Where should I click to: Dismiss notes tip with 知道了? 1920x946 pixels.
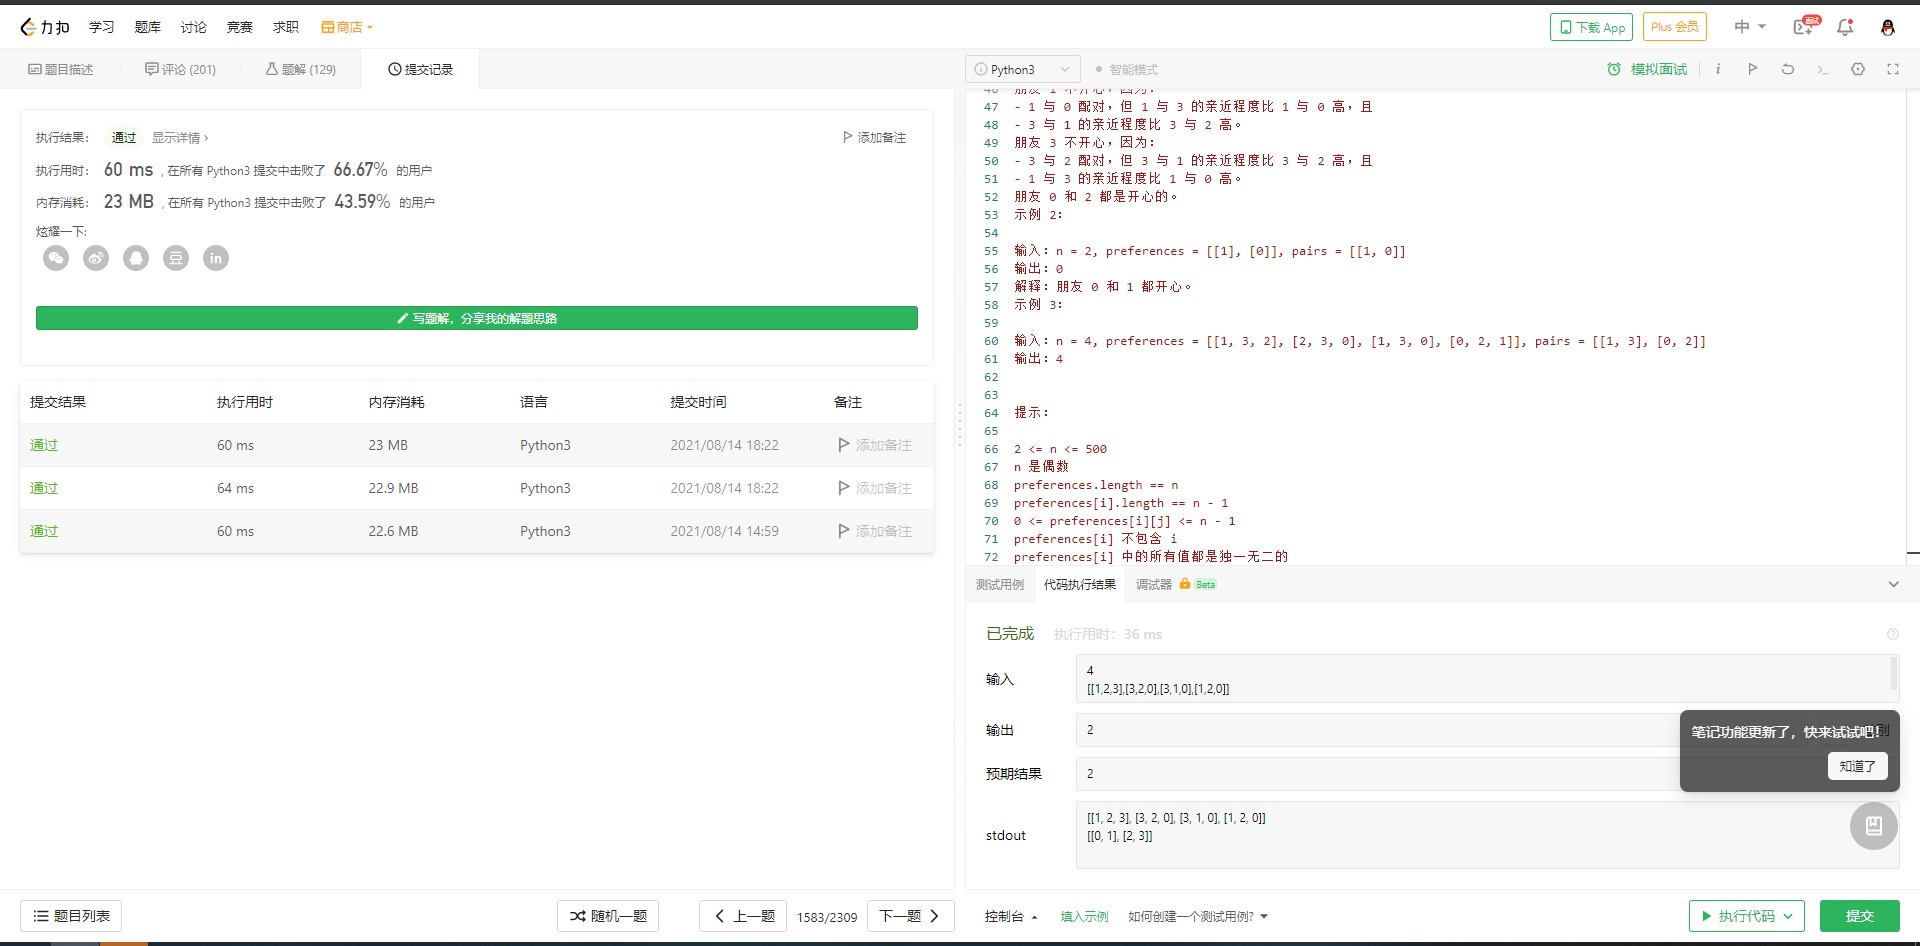point(1858,766)
